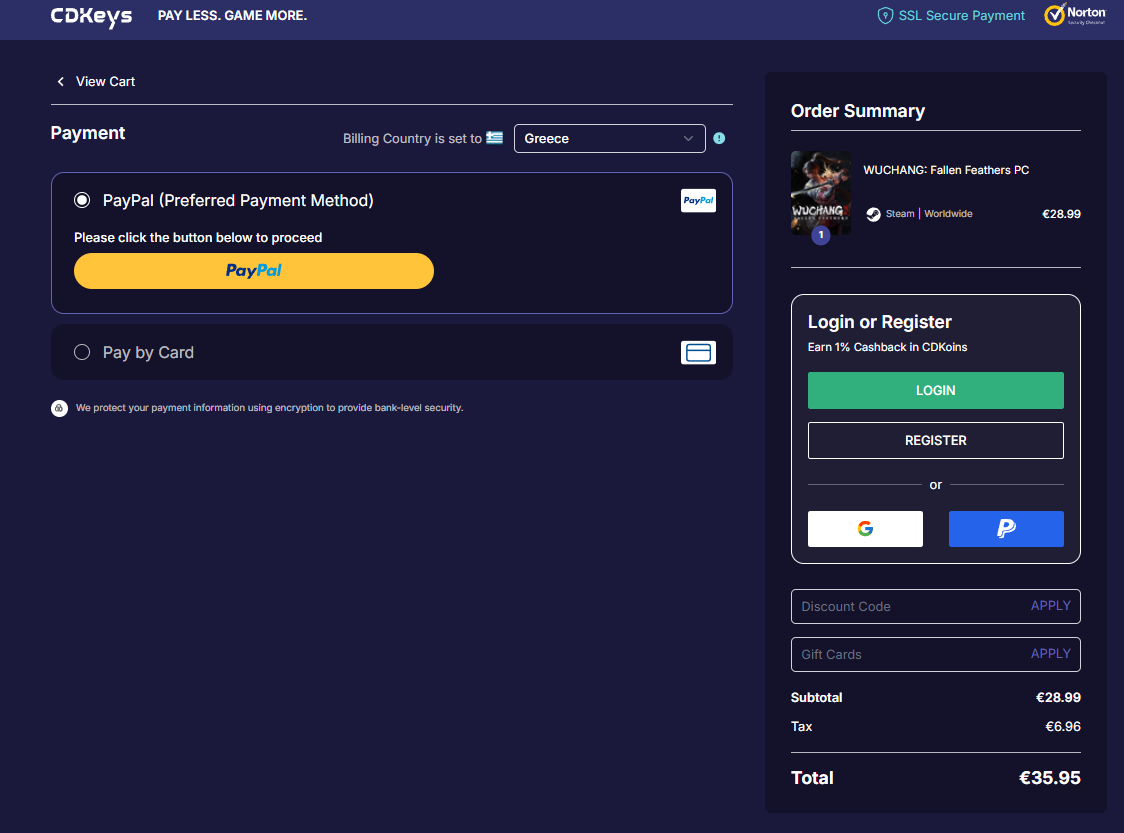Select the Pay by Card radio button
This screenshot has width=1124, height=833.
(82, 352)
